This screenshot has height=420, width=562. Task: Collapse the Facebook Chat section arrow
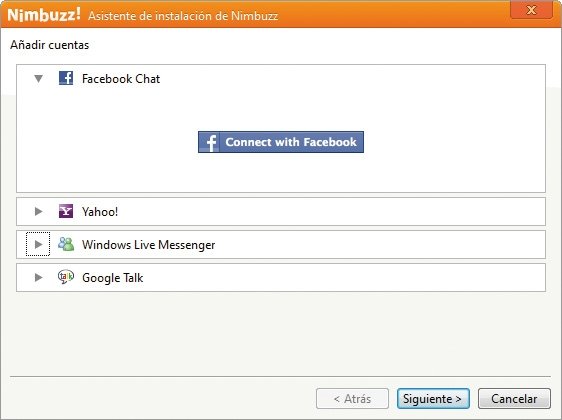38,78
